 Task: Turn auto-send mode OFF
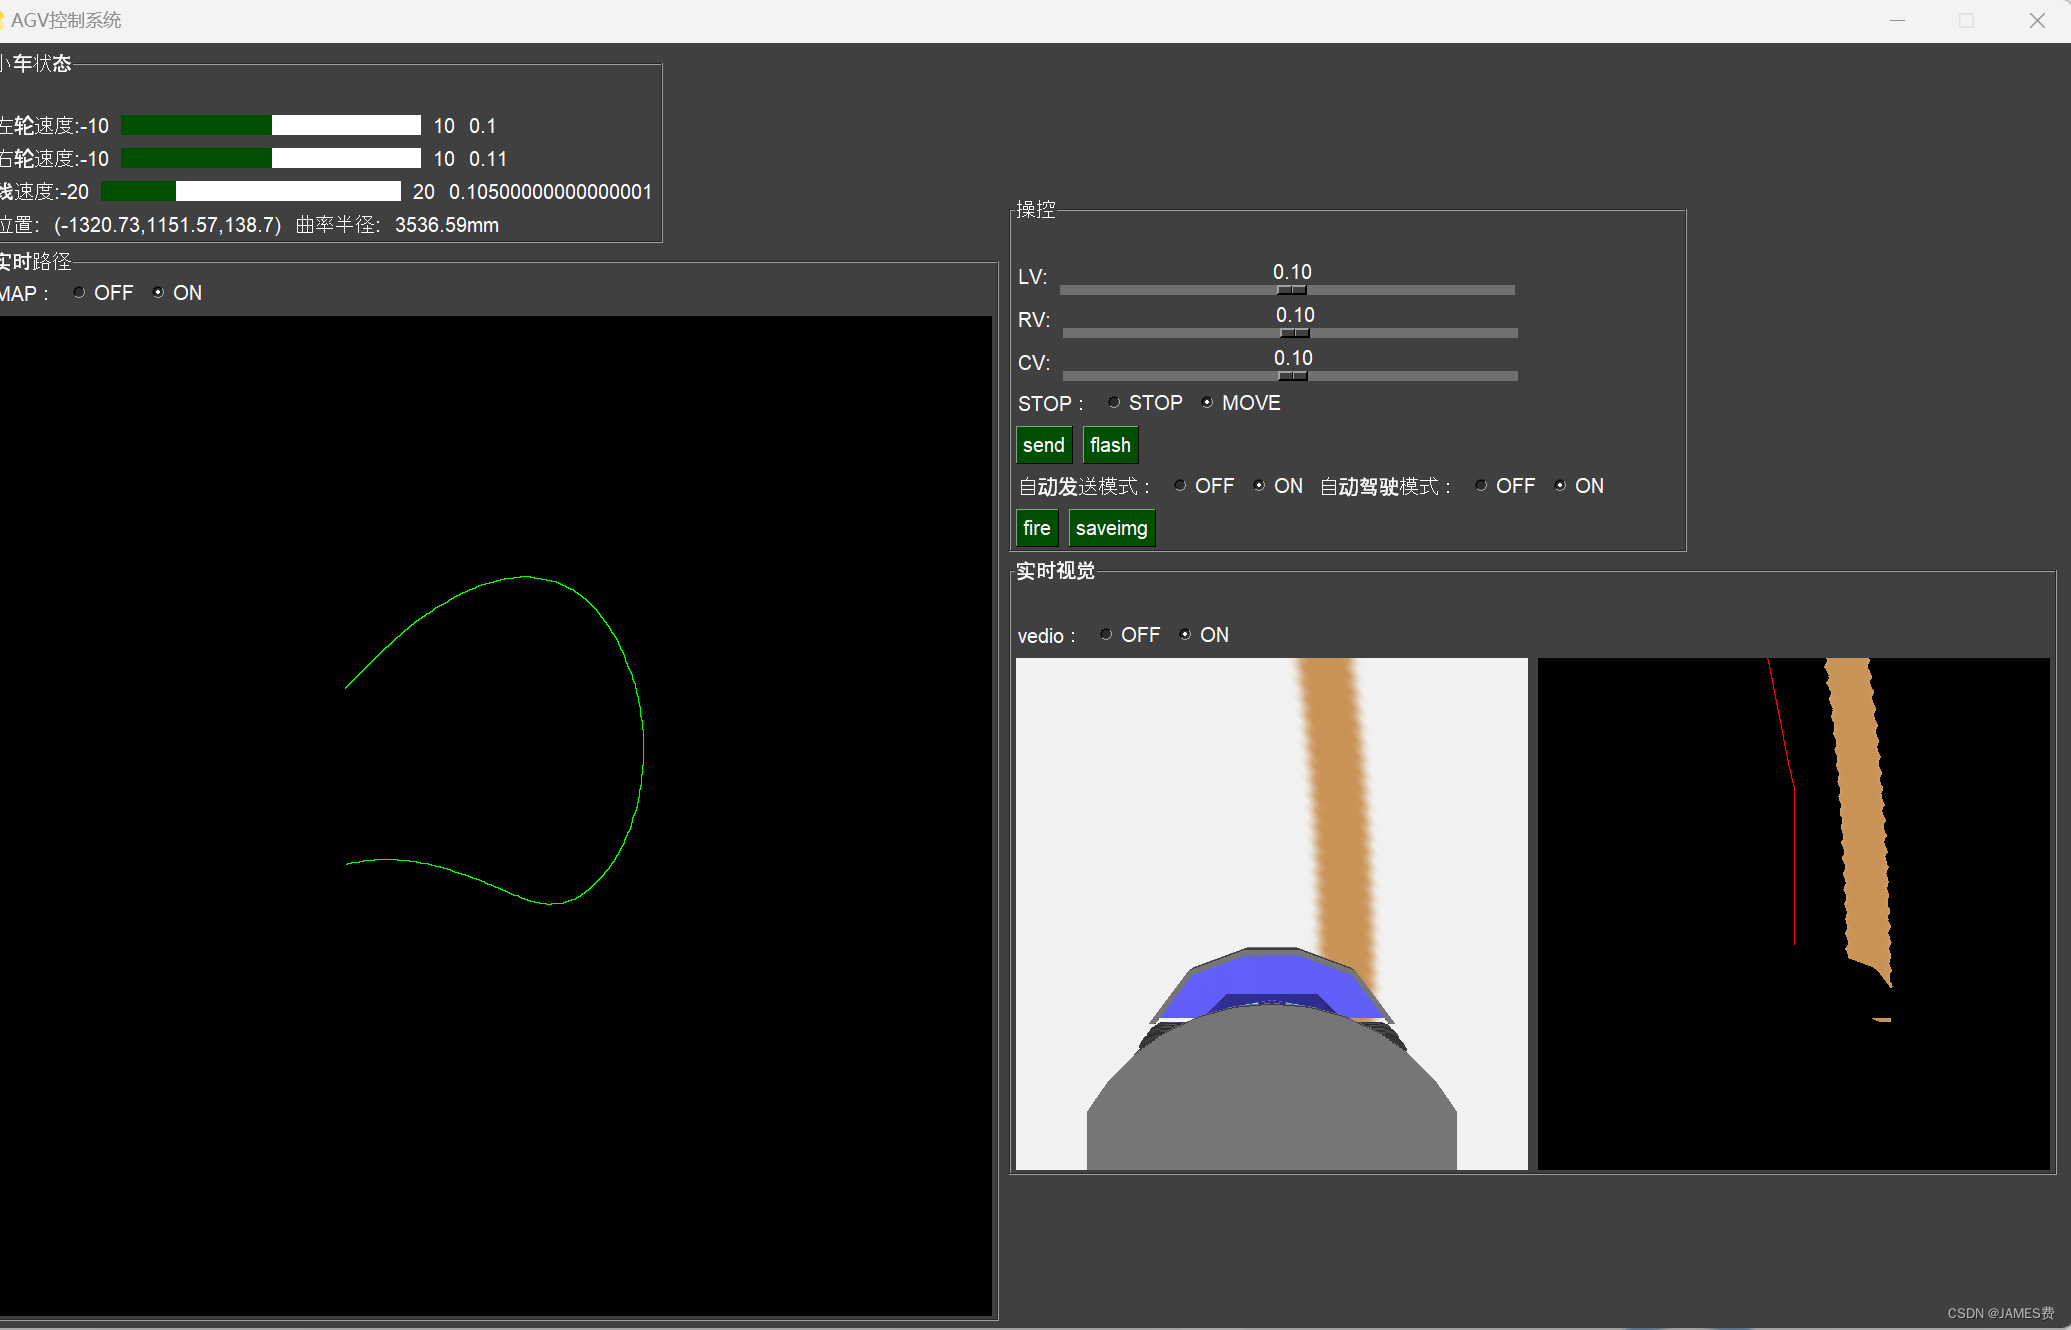(1181, 486)
